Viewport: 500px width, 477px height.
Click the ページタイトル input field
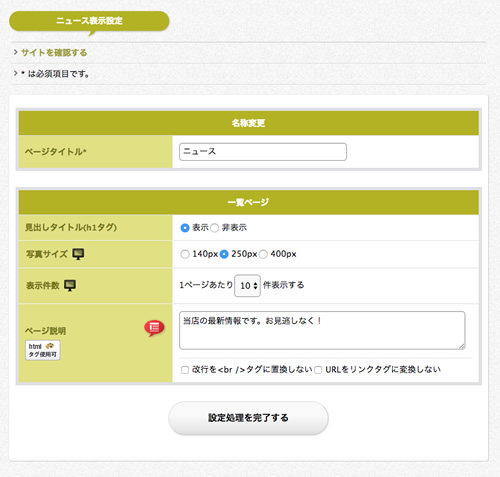coord(263,152)
